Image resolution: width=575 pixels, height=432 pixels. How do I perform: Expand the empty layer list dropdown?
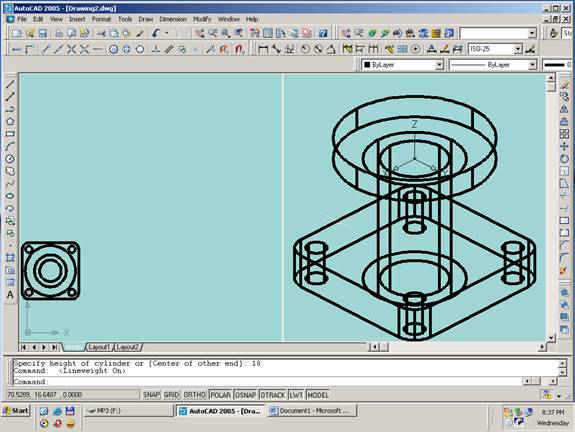tap(532, 33)
